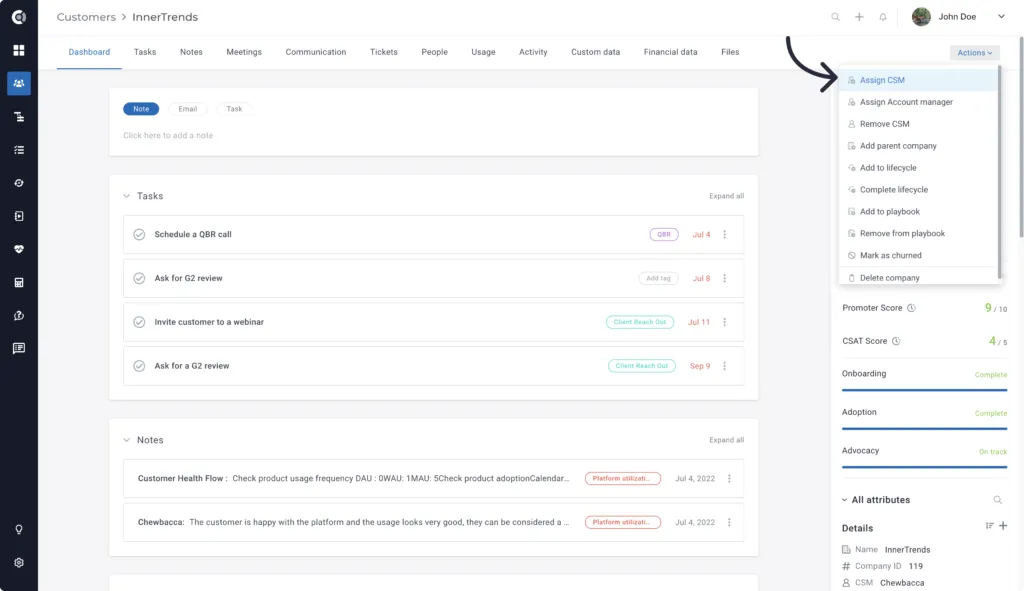Switch composer to Email

click(187, 109)
